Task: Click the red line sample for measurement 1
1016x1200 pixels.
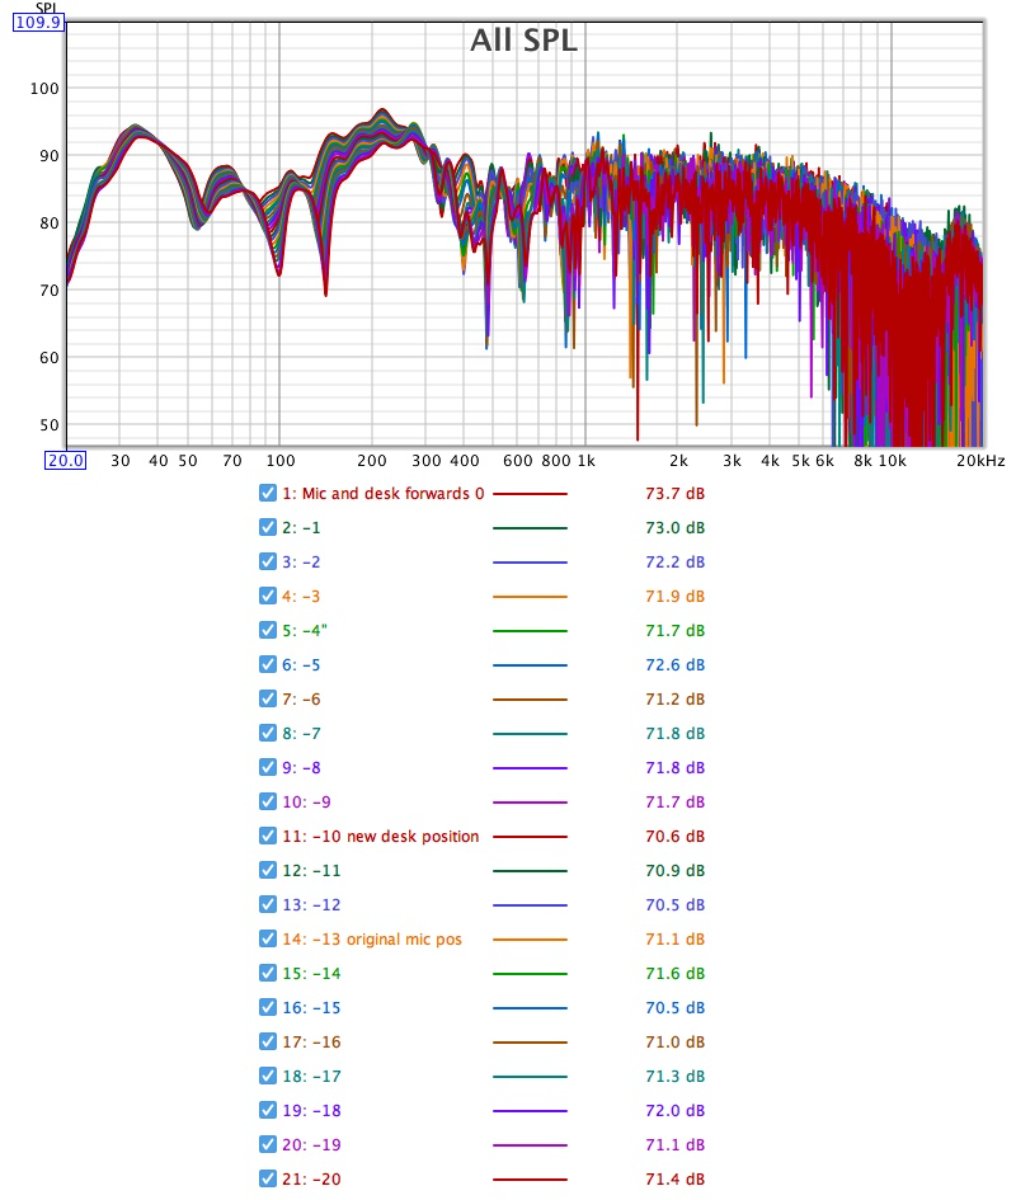Action: (529, 494)
